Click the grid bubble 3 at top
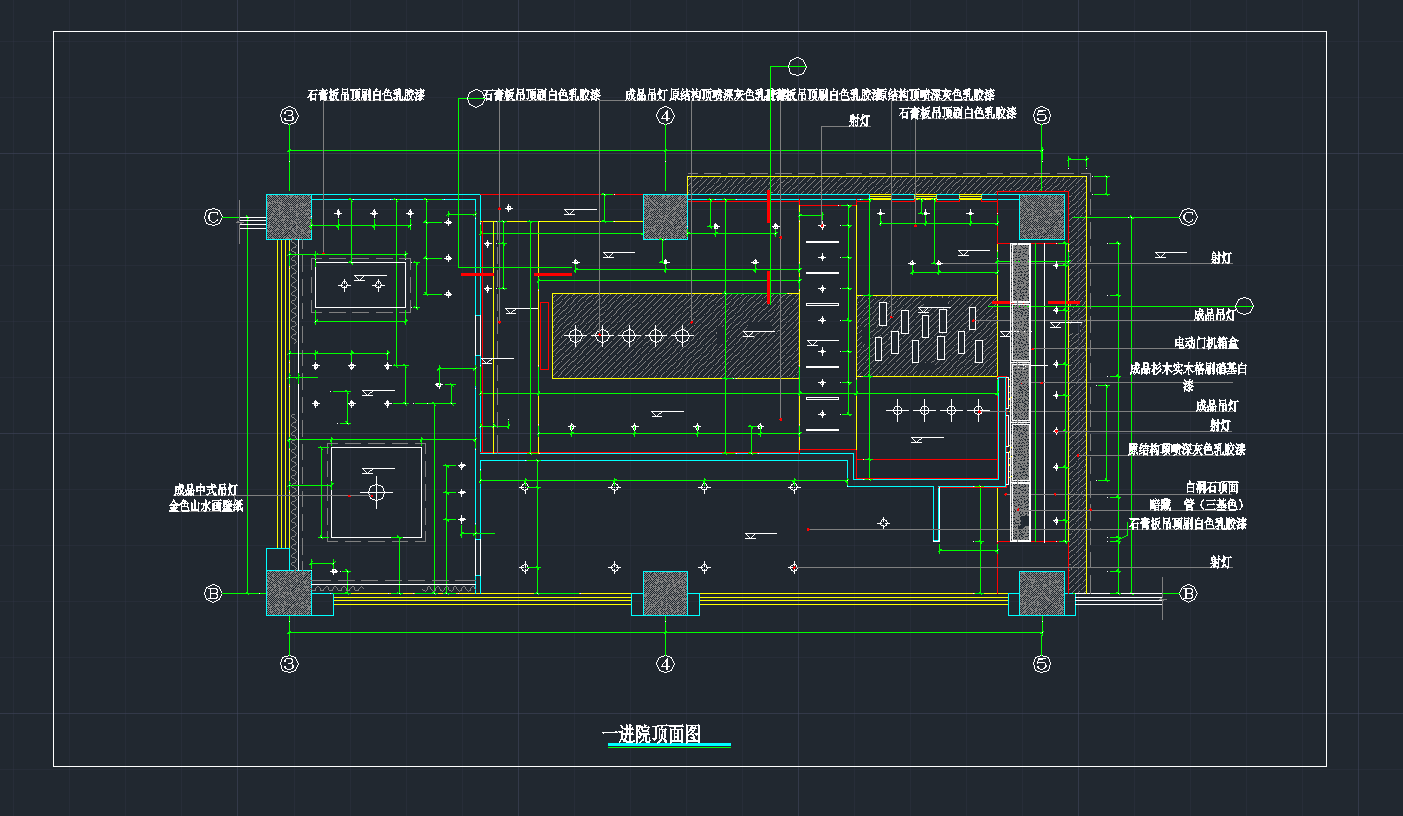 (x=289, y=116)
